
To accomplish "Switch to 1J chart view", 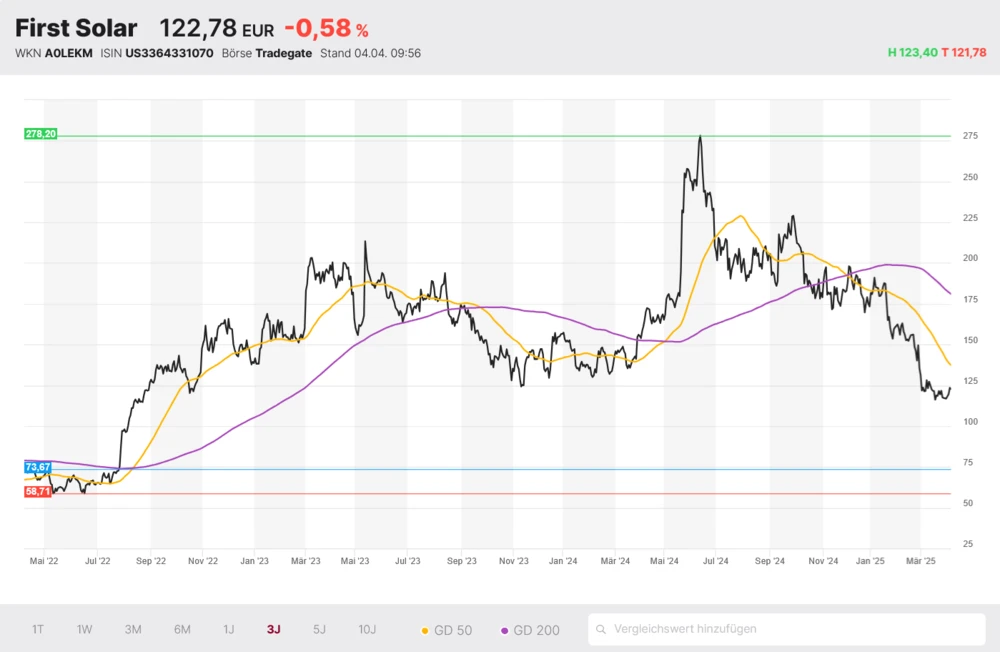I will coord(229,630).
